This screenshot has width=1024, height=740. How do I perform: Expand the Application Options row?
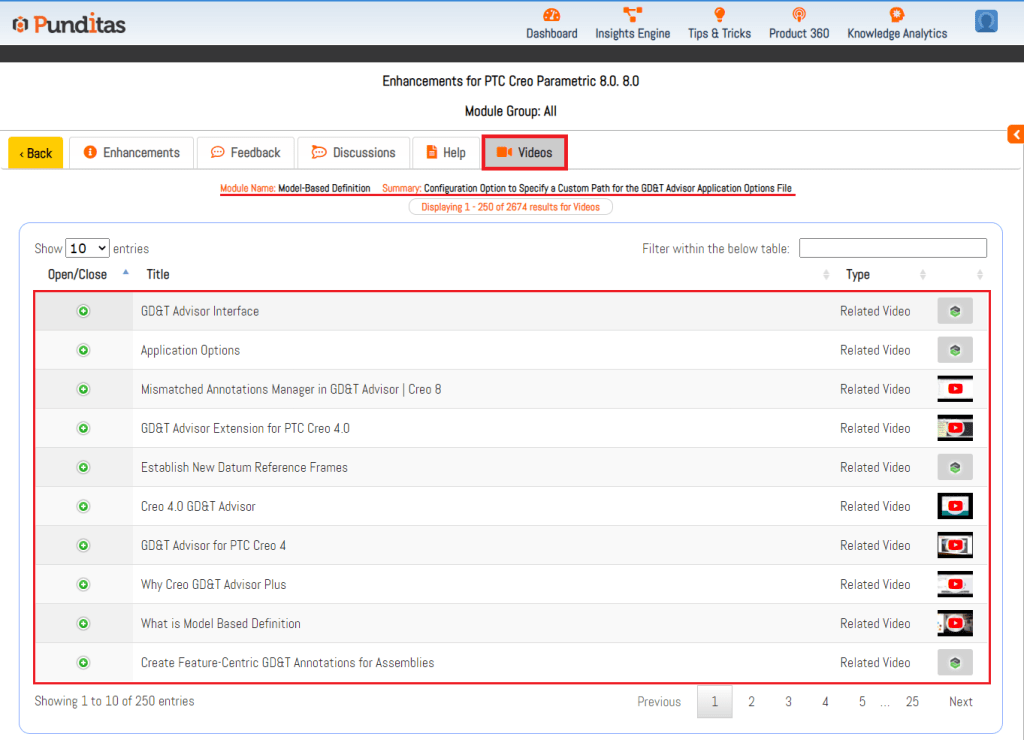click(84, 350)
